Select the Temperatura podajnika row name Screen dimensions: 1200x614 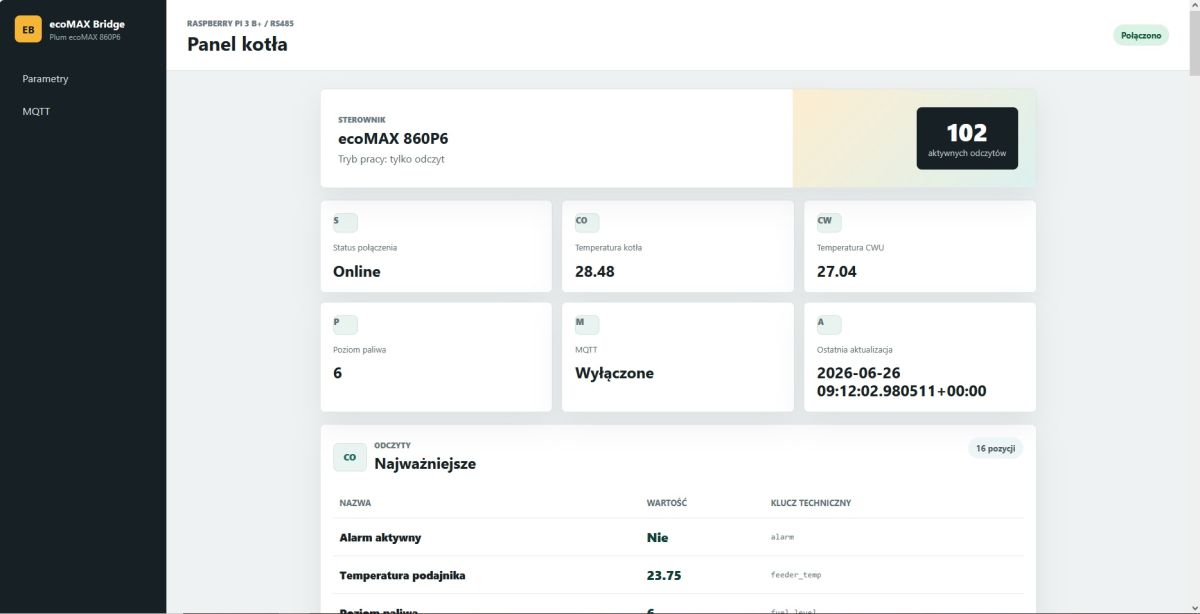click(x=402, y=576)
